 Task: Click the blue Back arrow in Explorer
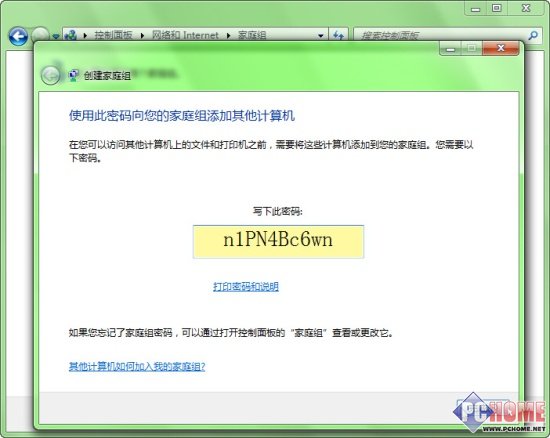click(x=18, y=36)
